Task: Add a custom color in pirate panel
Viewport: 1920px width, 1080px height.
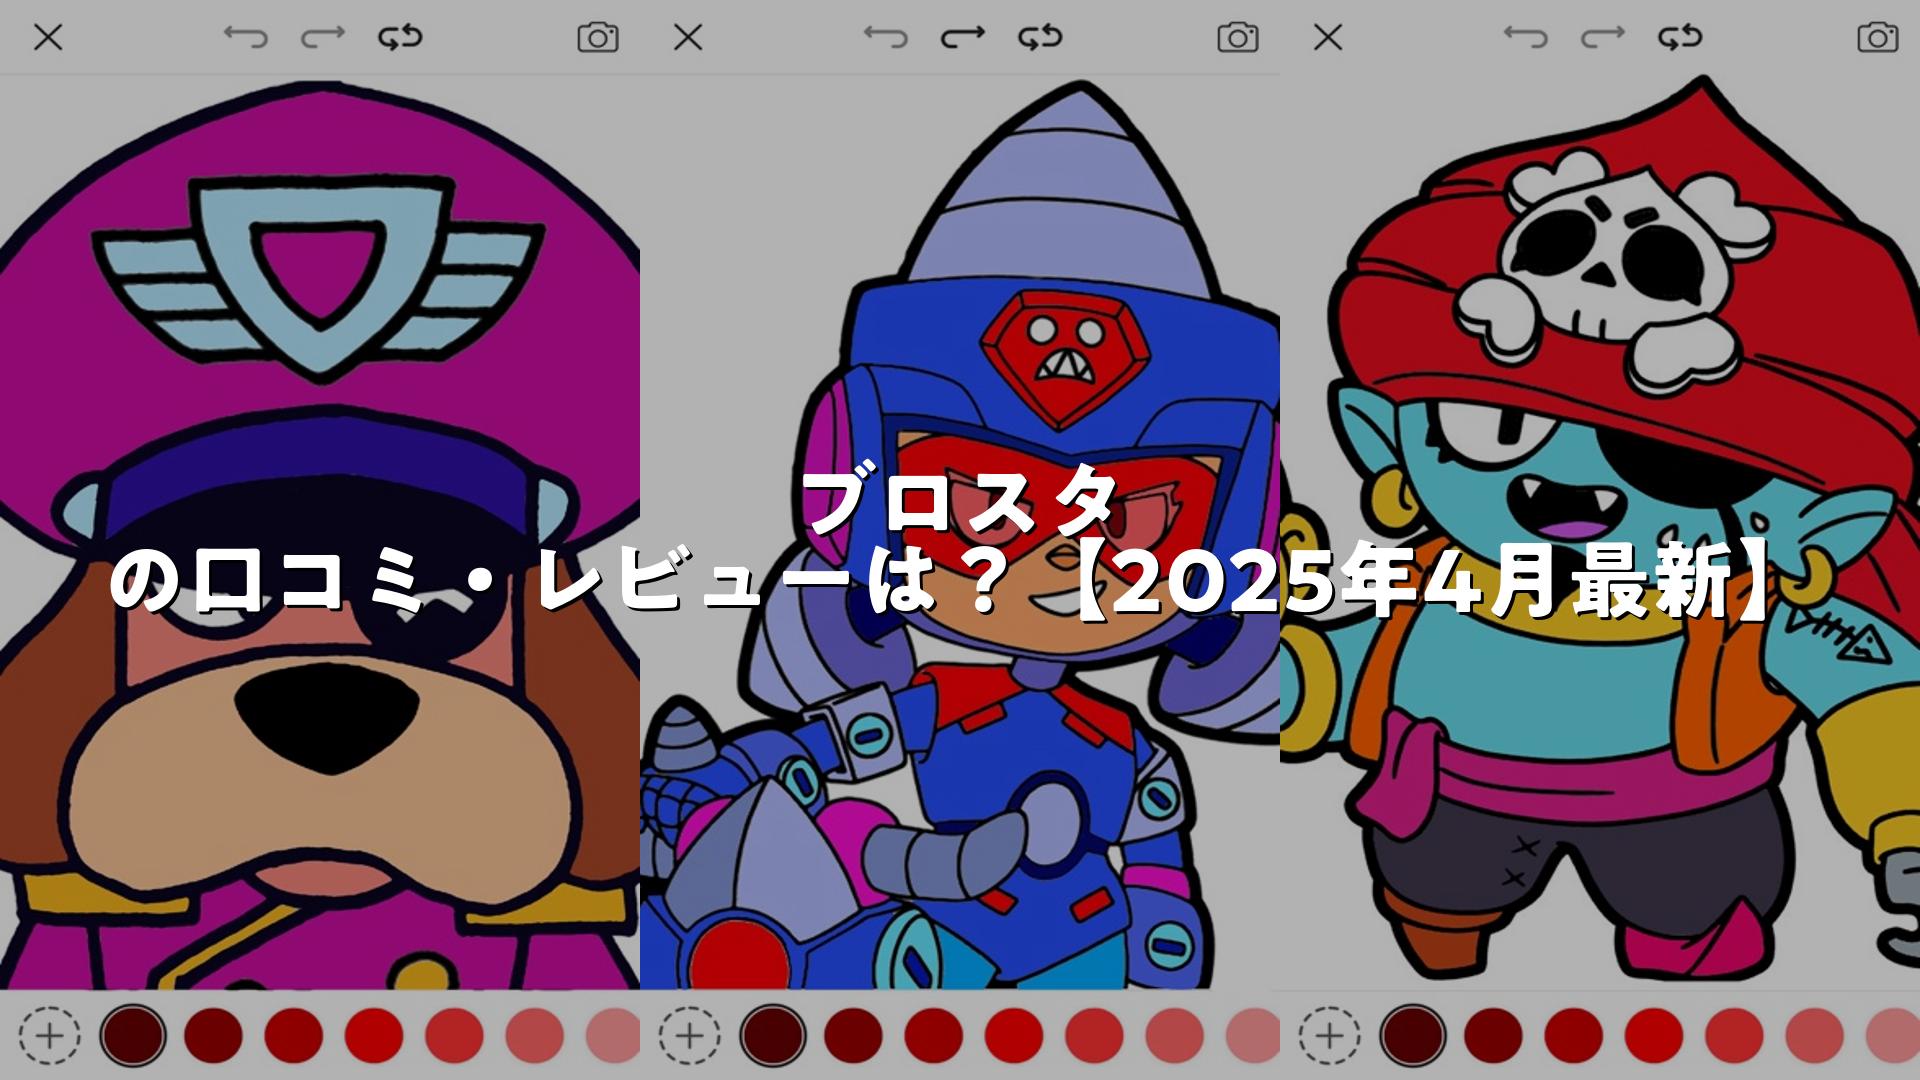Action: pyautogui.click(x=1329, y=1035)
